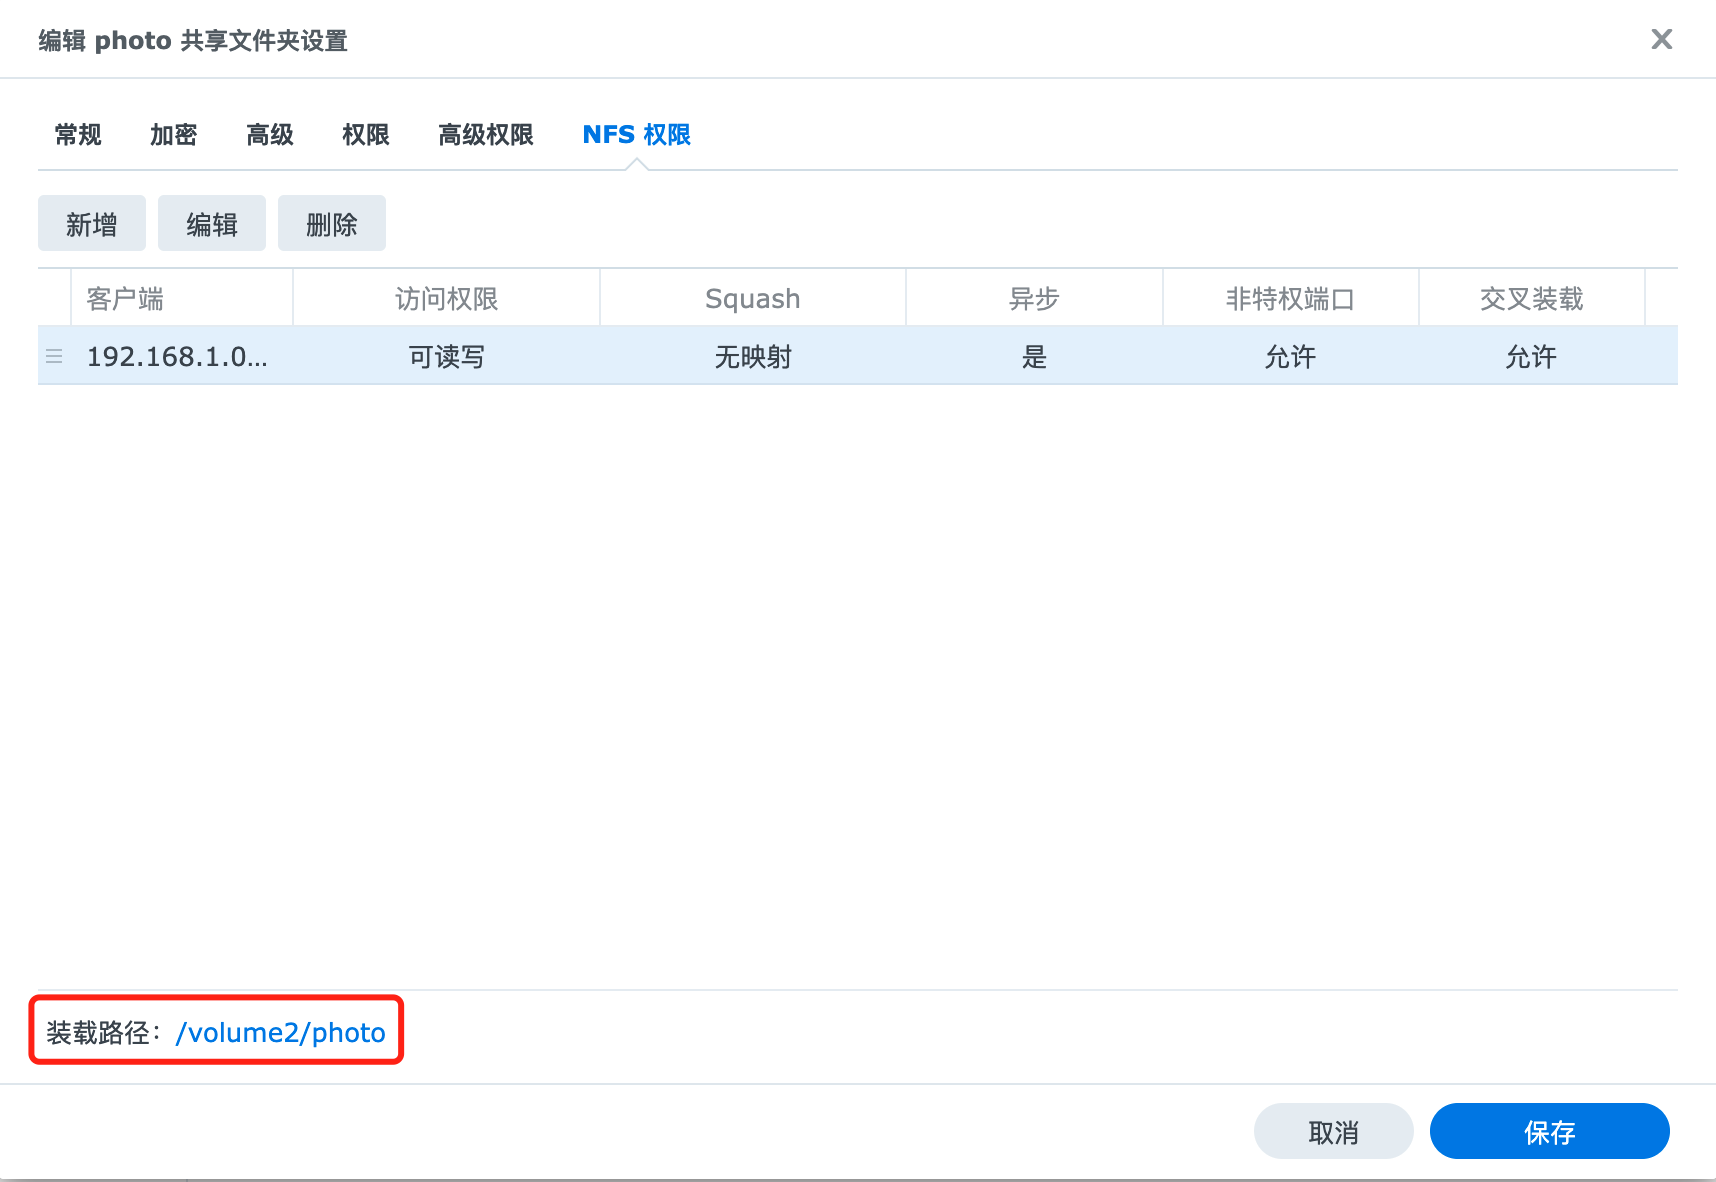Image resolution: width=1716 pixels, height=1182 pixels.
Task: Save settings with the 保存 button
Action: (1550, 1131)
